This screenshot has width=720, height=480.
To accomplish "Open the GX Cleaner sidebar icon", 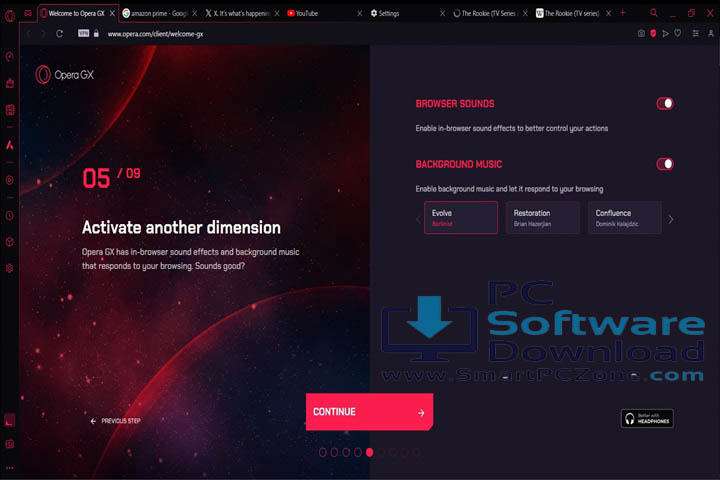I will pyautogui.click(x=10, y=83).
